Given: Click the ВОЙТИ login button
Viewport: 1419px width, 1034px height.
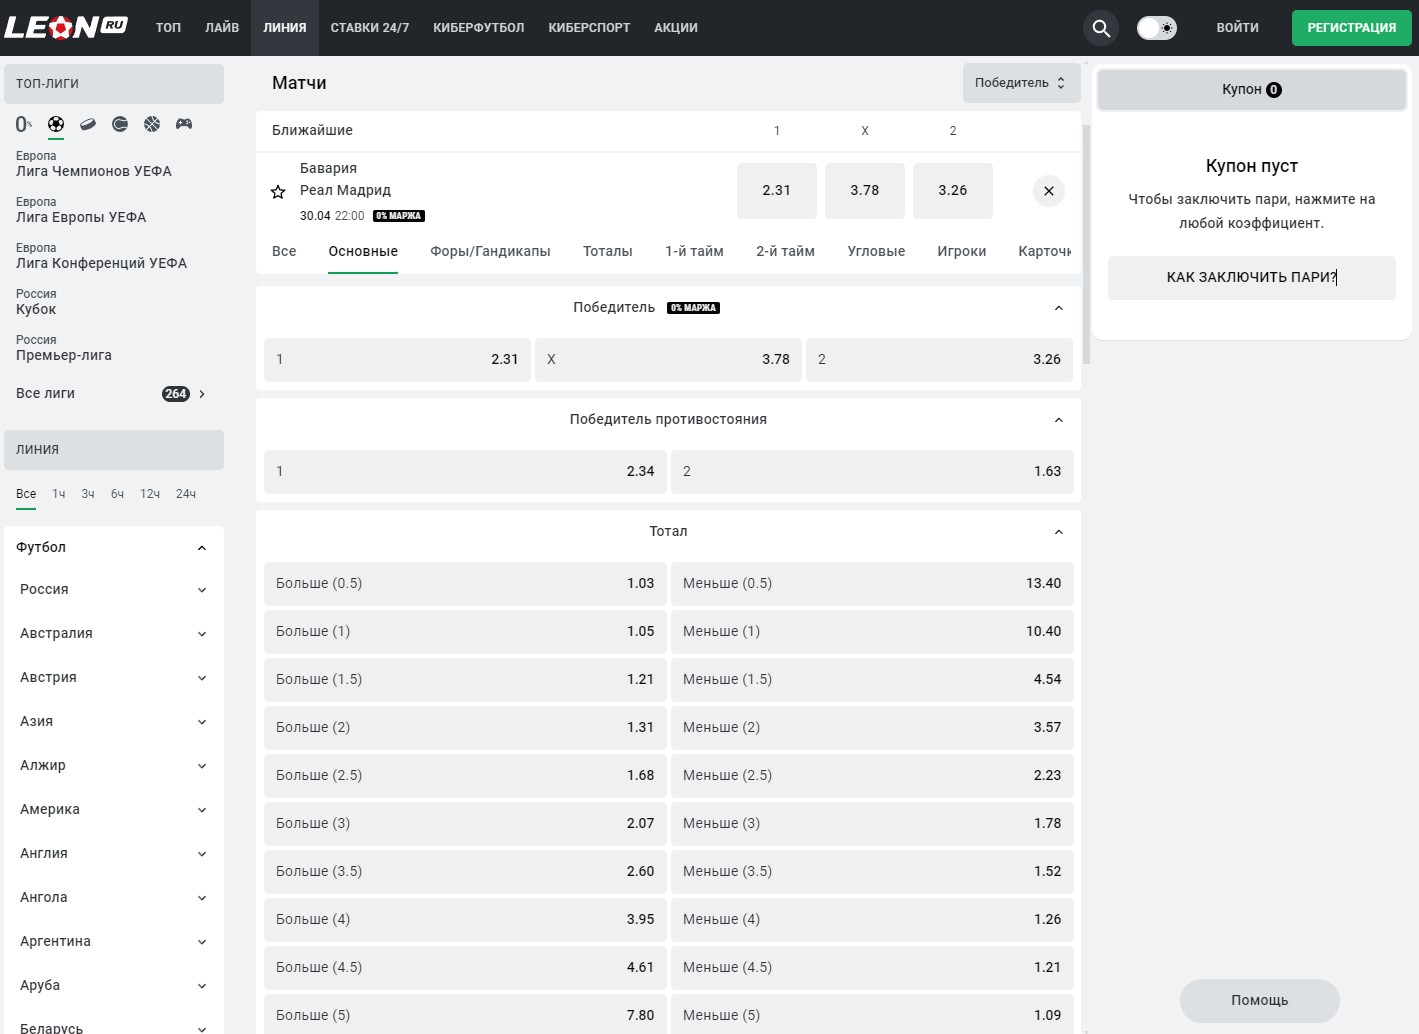Looking at the screenshot, I should [x=1237, y=28].
